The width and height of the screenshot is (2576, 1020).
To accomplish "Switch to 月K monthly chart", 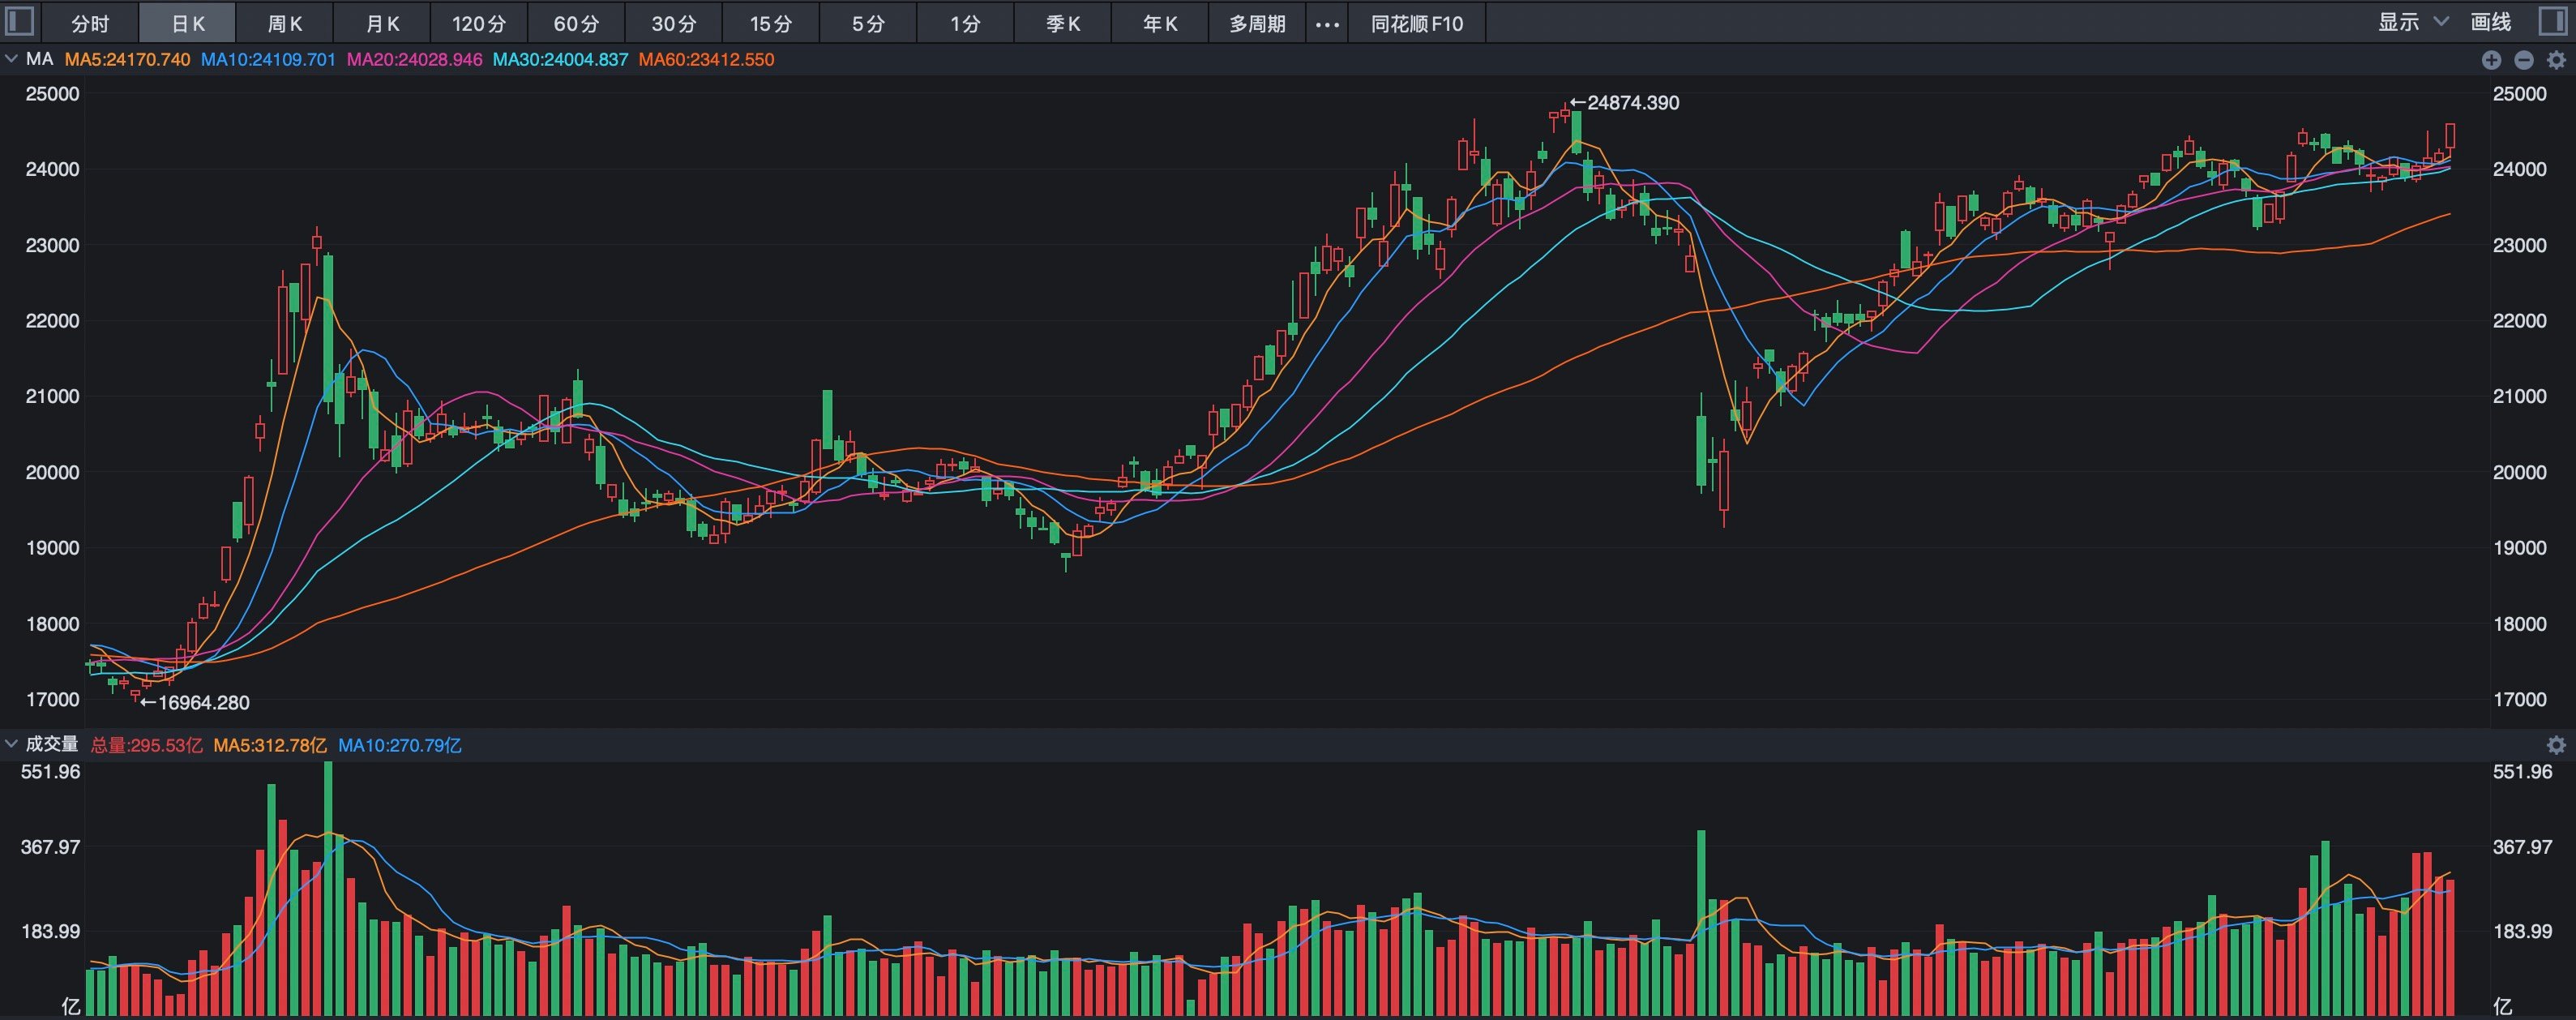I will [382, 23].
